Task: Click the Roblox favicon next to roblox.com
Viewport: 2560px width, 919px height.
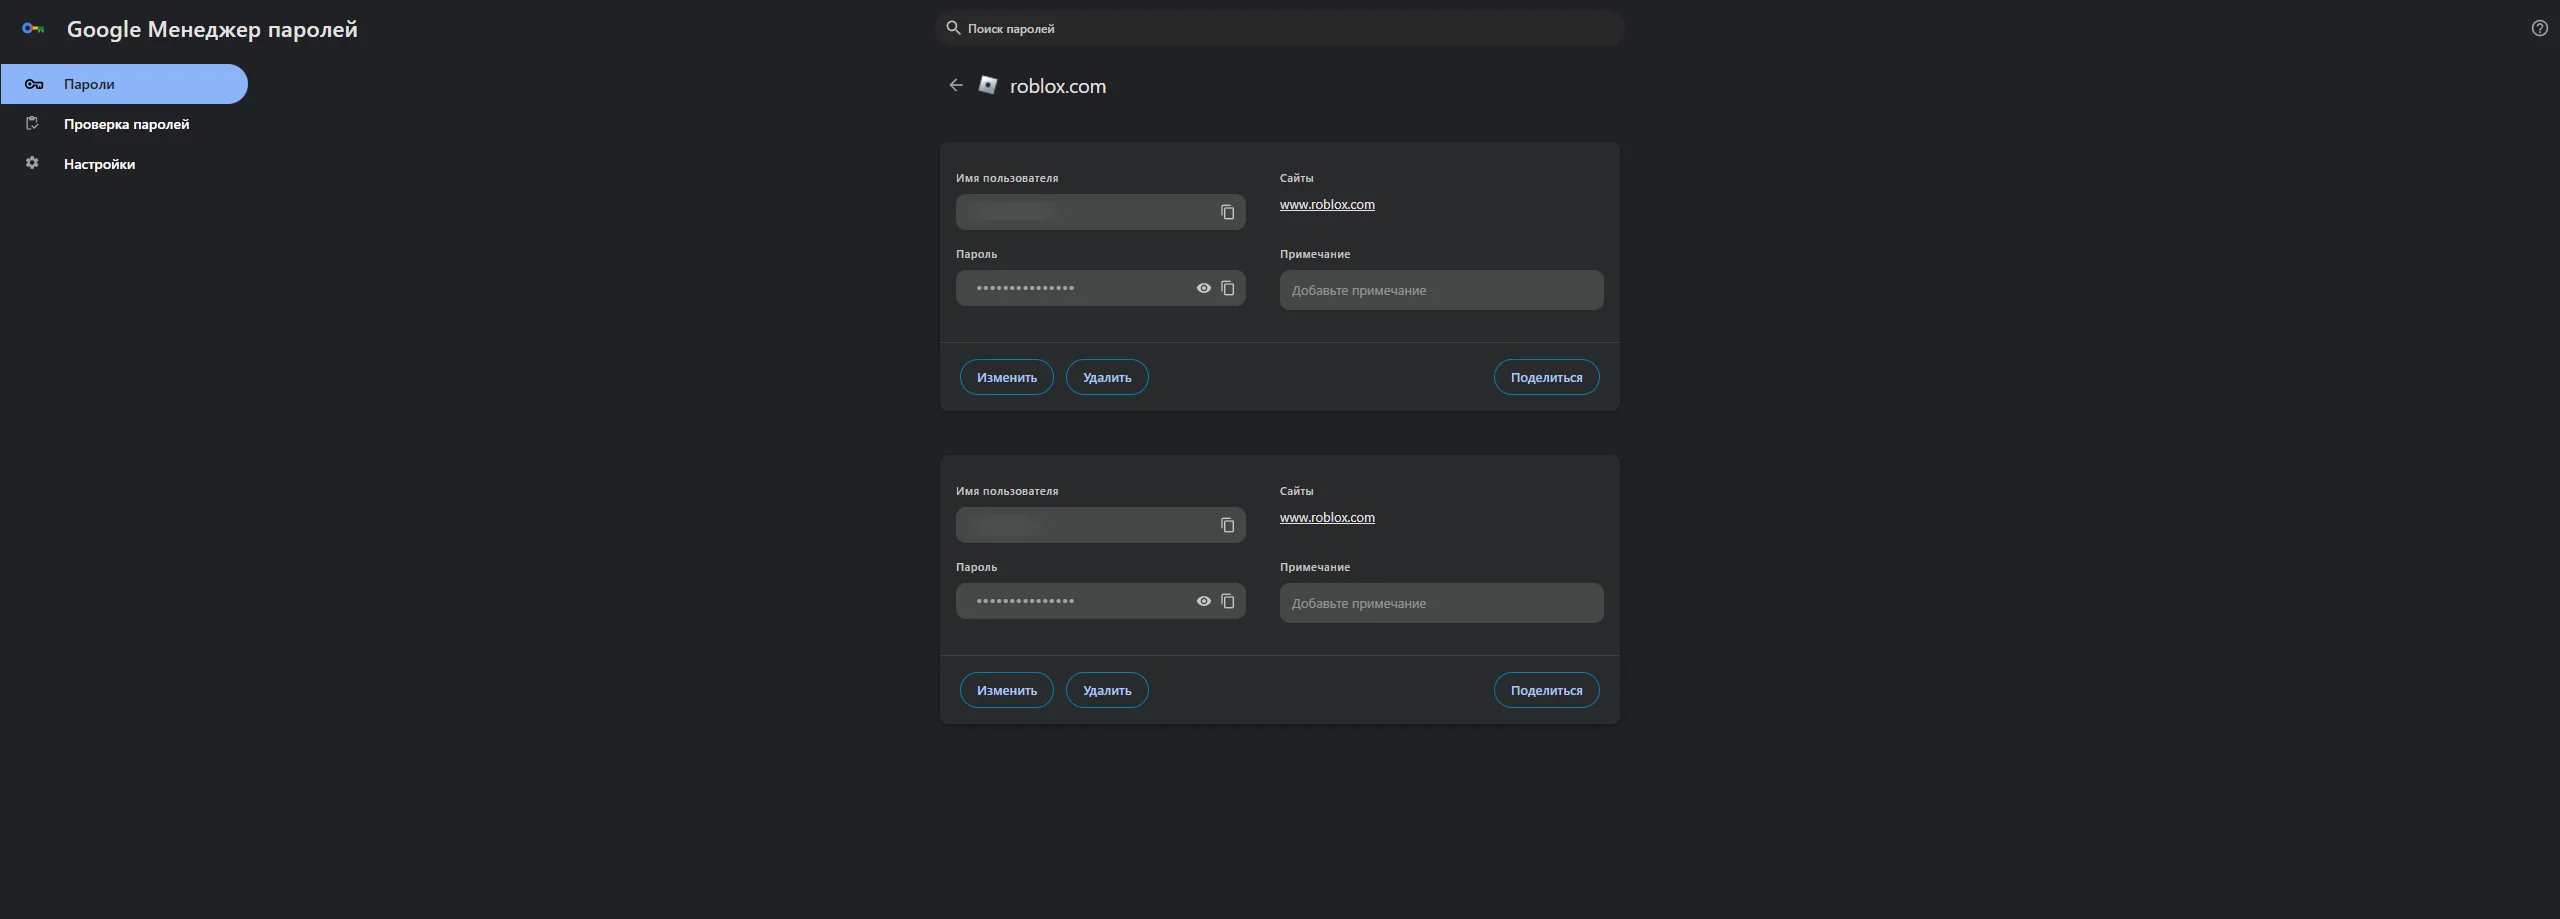Action: point(988,85)
